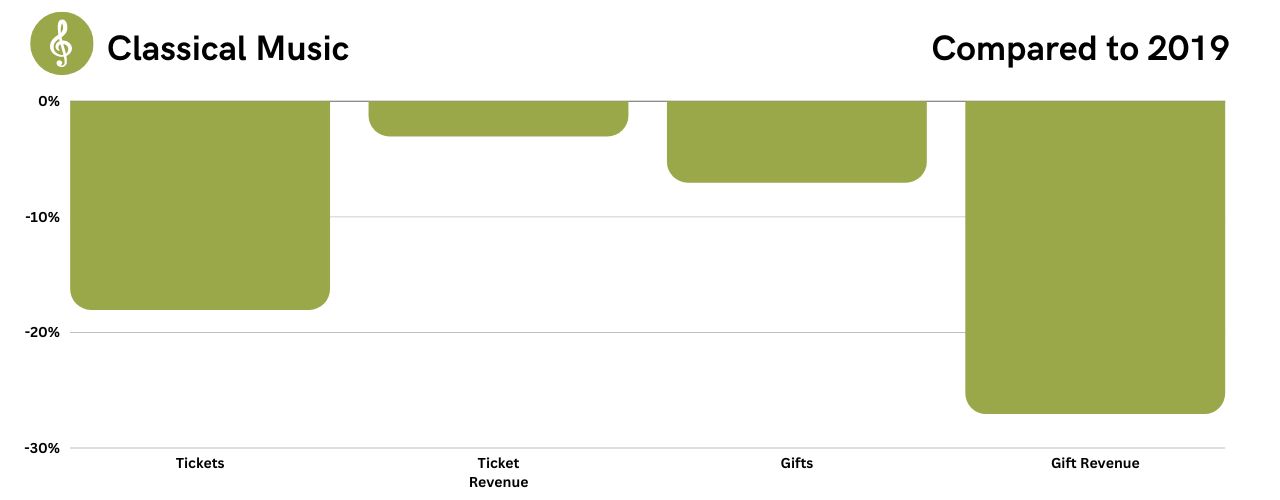Click the Tickets x-axis label

(200, 463)
